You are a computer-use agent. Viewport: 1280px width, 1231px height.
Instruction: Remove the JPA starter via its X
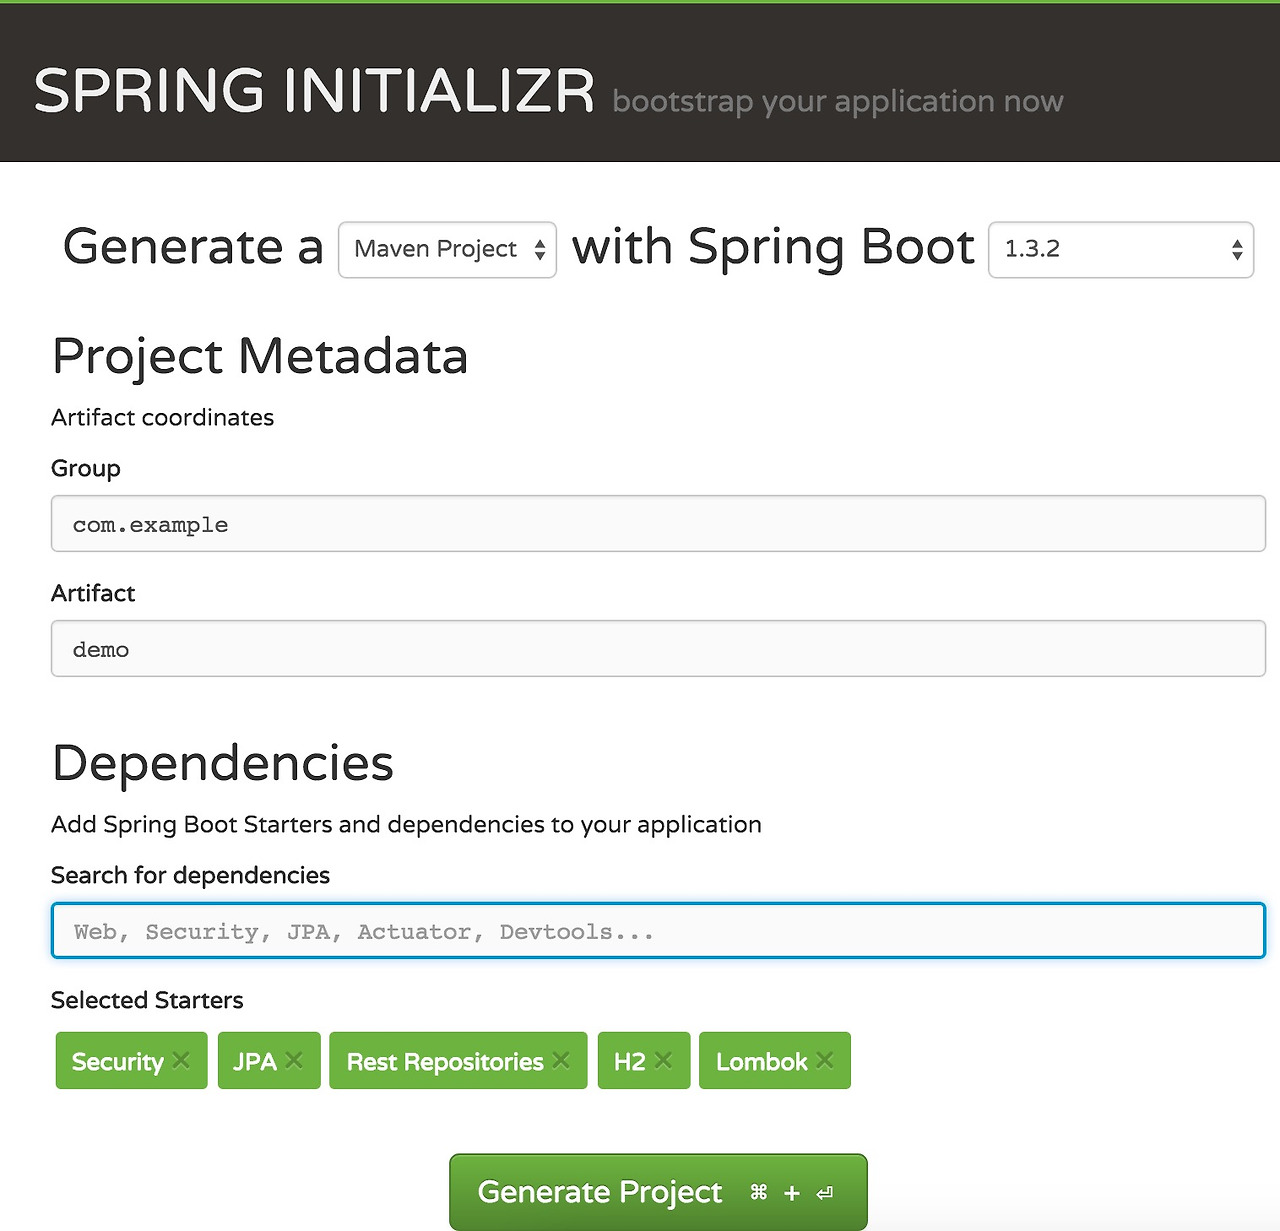pos(294,1060)
